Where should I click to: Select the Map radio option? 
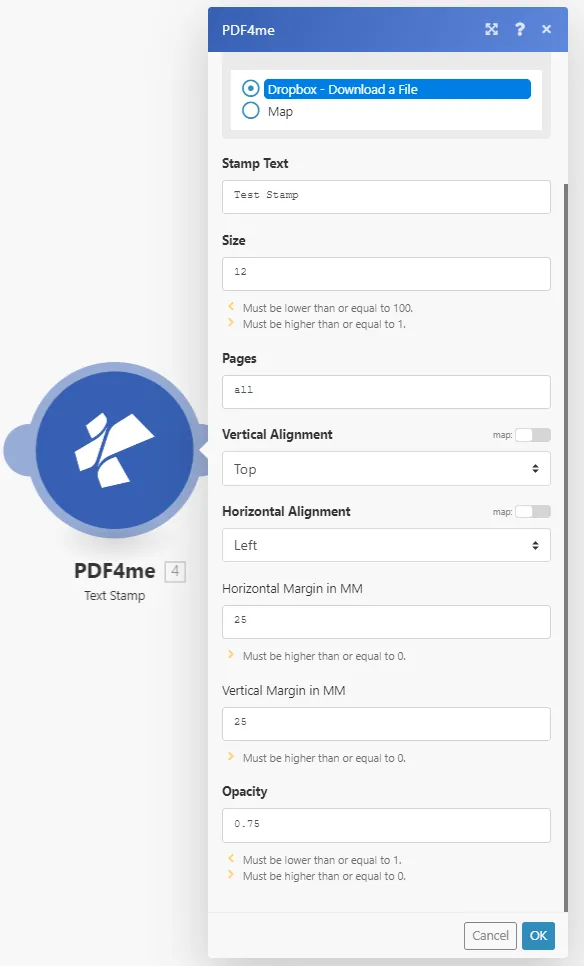coord(250,111)
